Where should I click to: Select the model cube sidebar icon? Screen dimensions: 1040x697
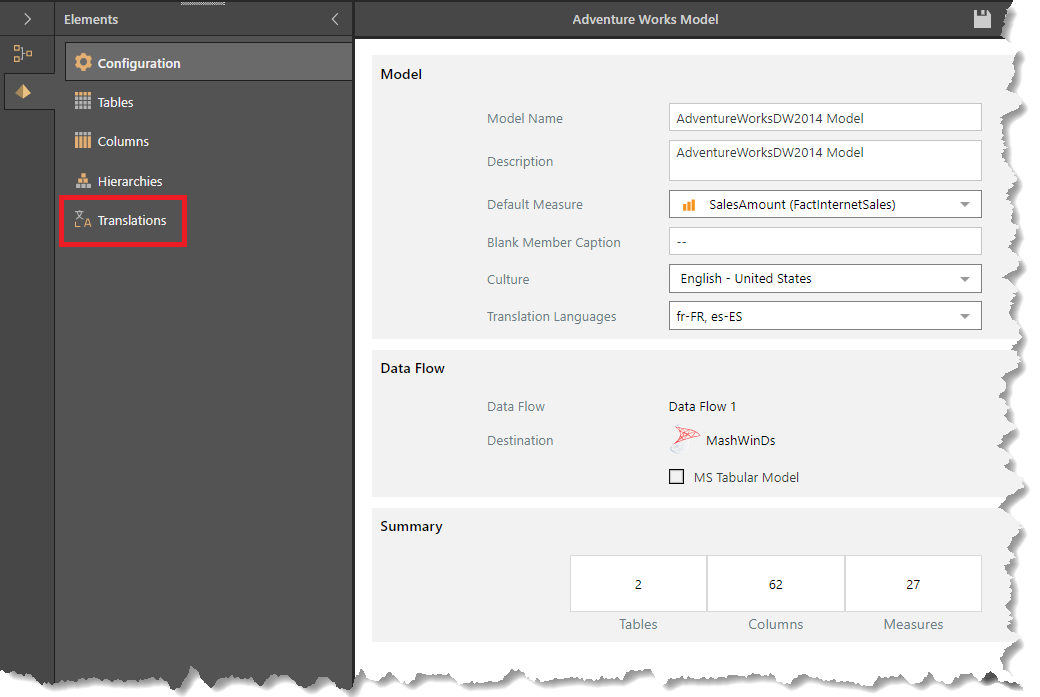coord(22,92)
